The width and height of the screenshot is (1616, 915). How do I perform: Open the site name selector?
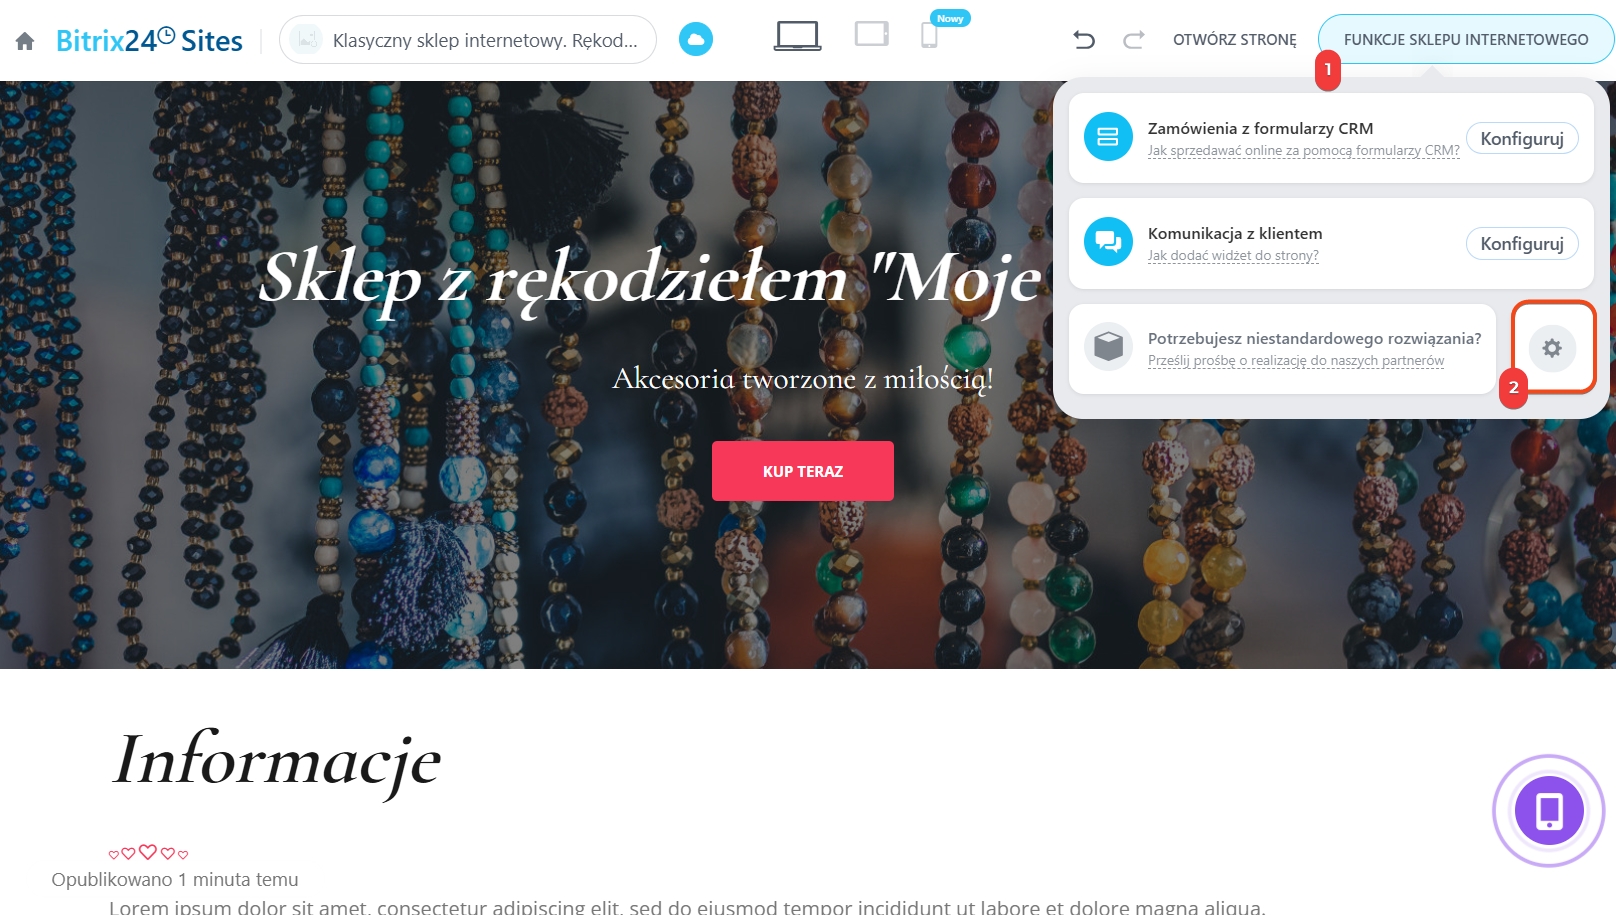(x=468, y=40)
